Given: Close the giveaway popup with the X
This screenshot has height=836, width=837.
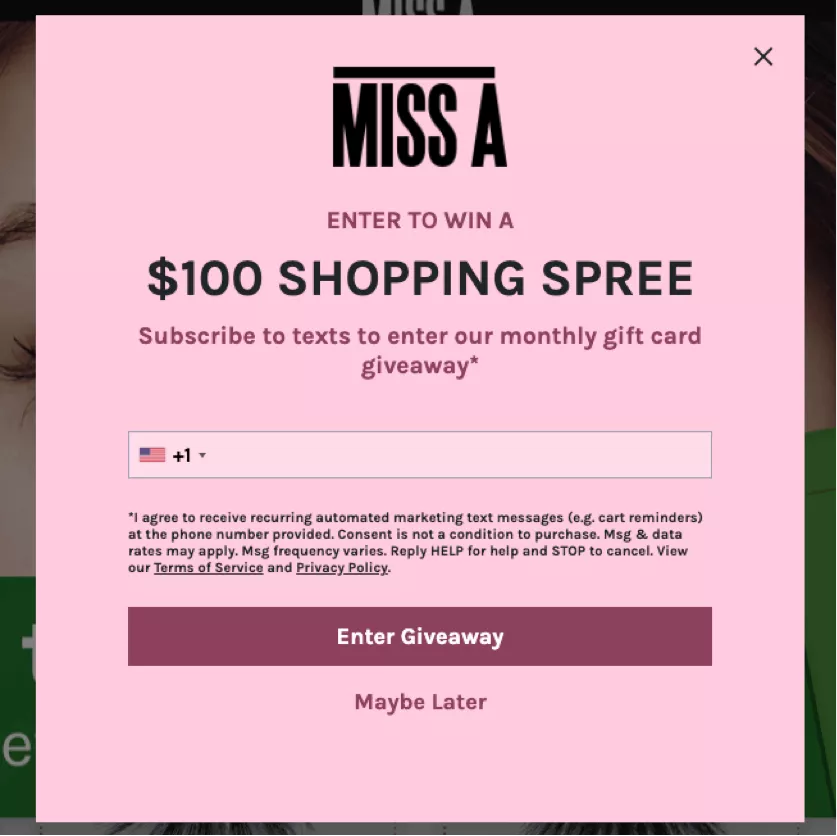Looking at the screenshot, I should (x=763, y=57).
